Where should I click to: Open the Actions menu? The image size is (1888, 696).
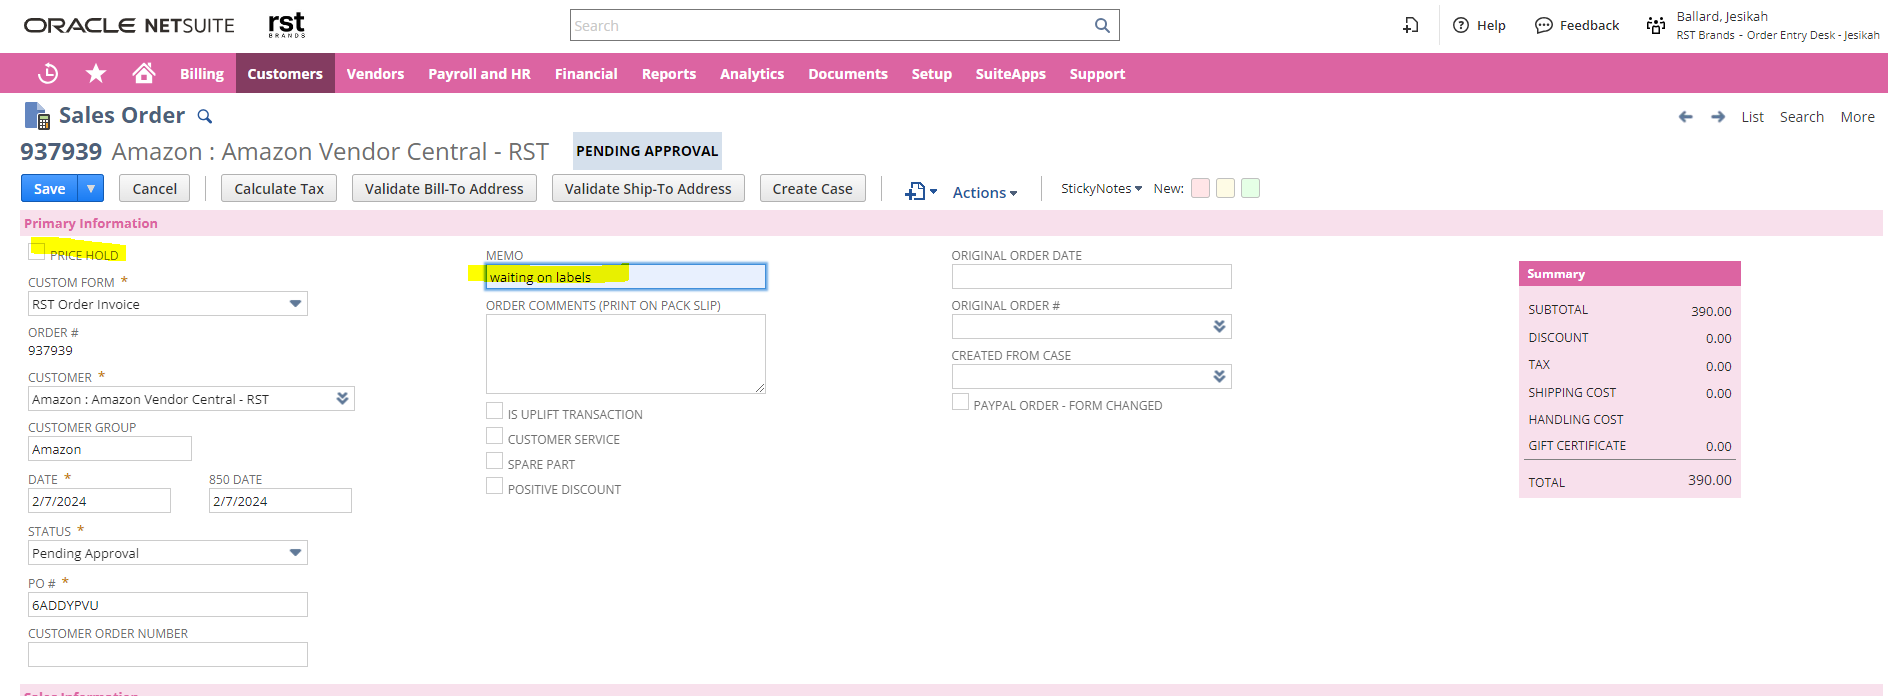coord(985,192)
